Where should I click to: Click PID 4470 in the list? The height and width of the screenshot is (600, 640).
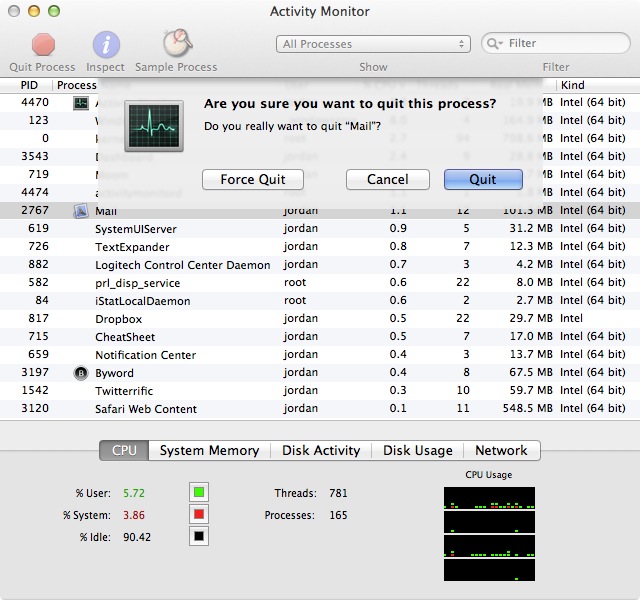[x=35, y=102]
